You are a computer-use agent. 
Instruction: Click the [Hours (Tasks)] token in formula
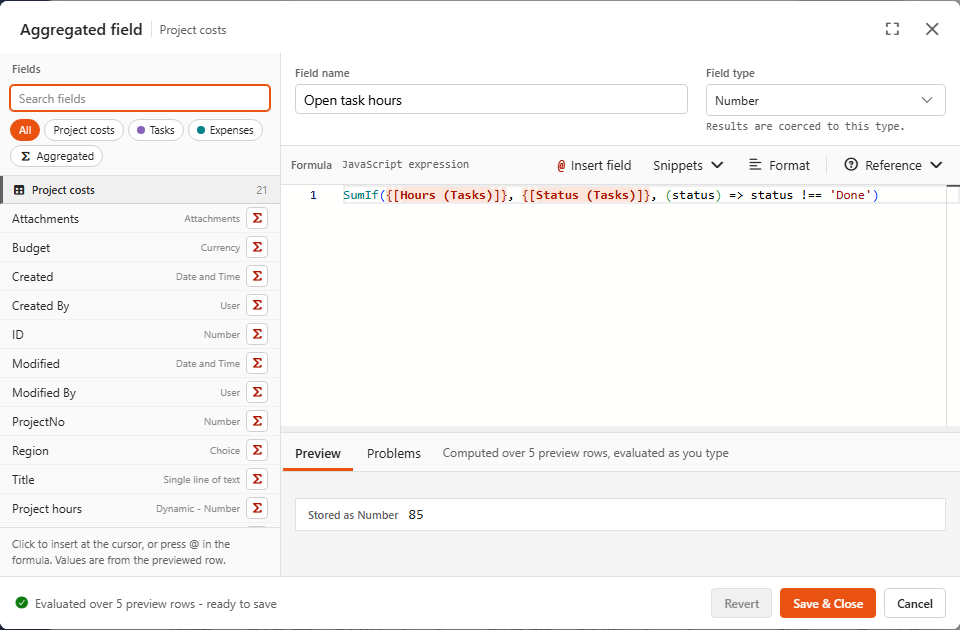446,195
